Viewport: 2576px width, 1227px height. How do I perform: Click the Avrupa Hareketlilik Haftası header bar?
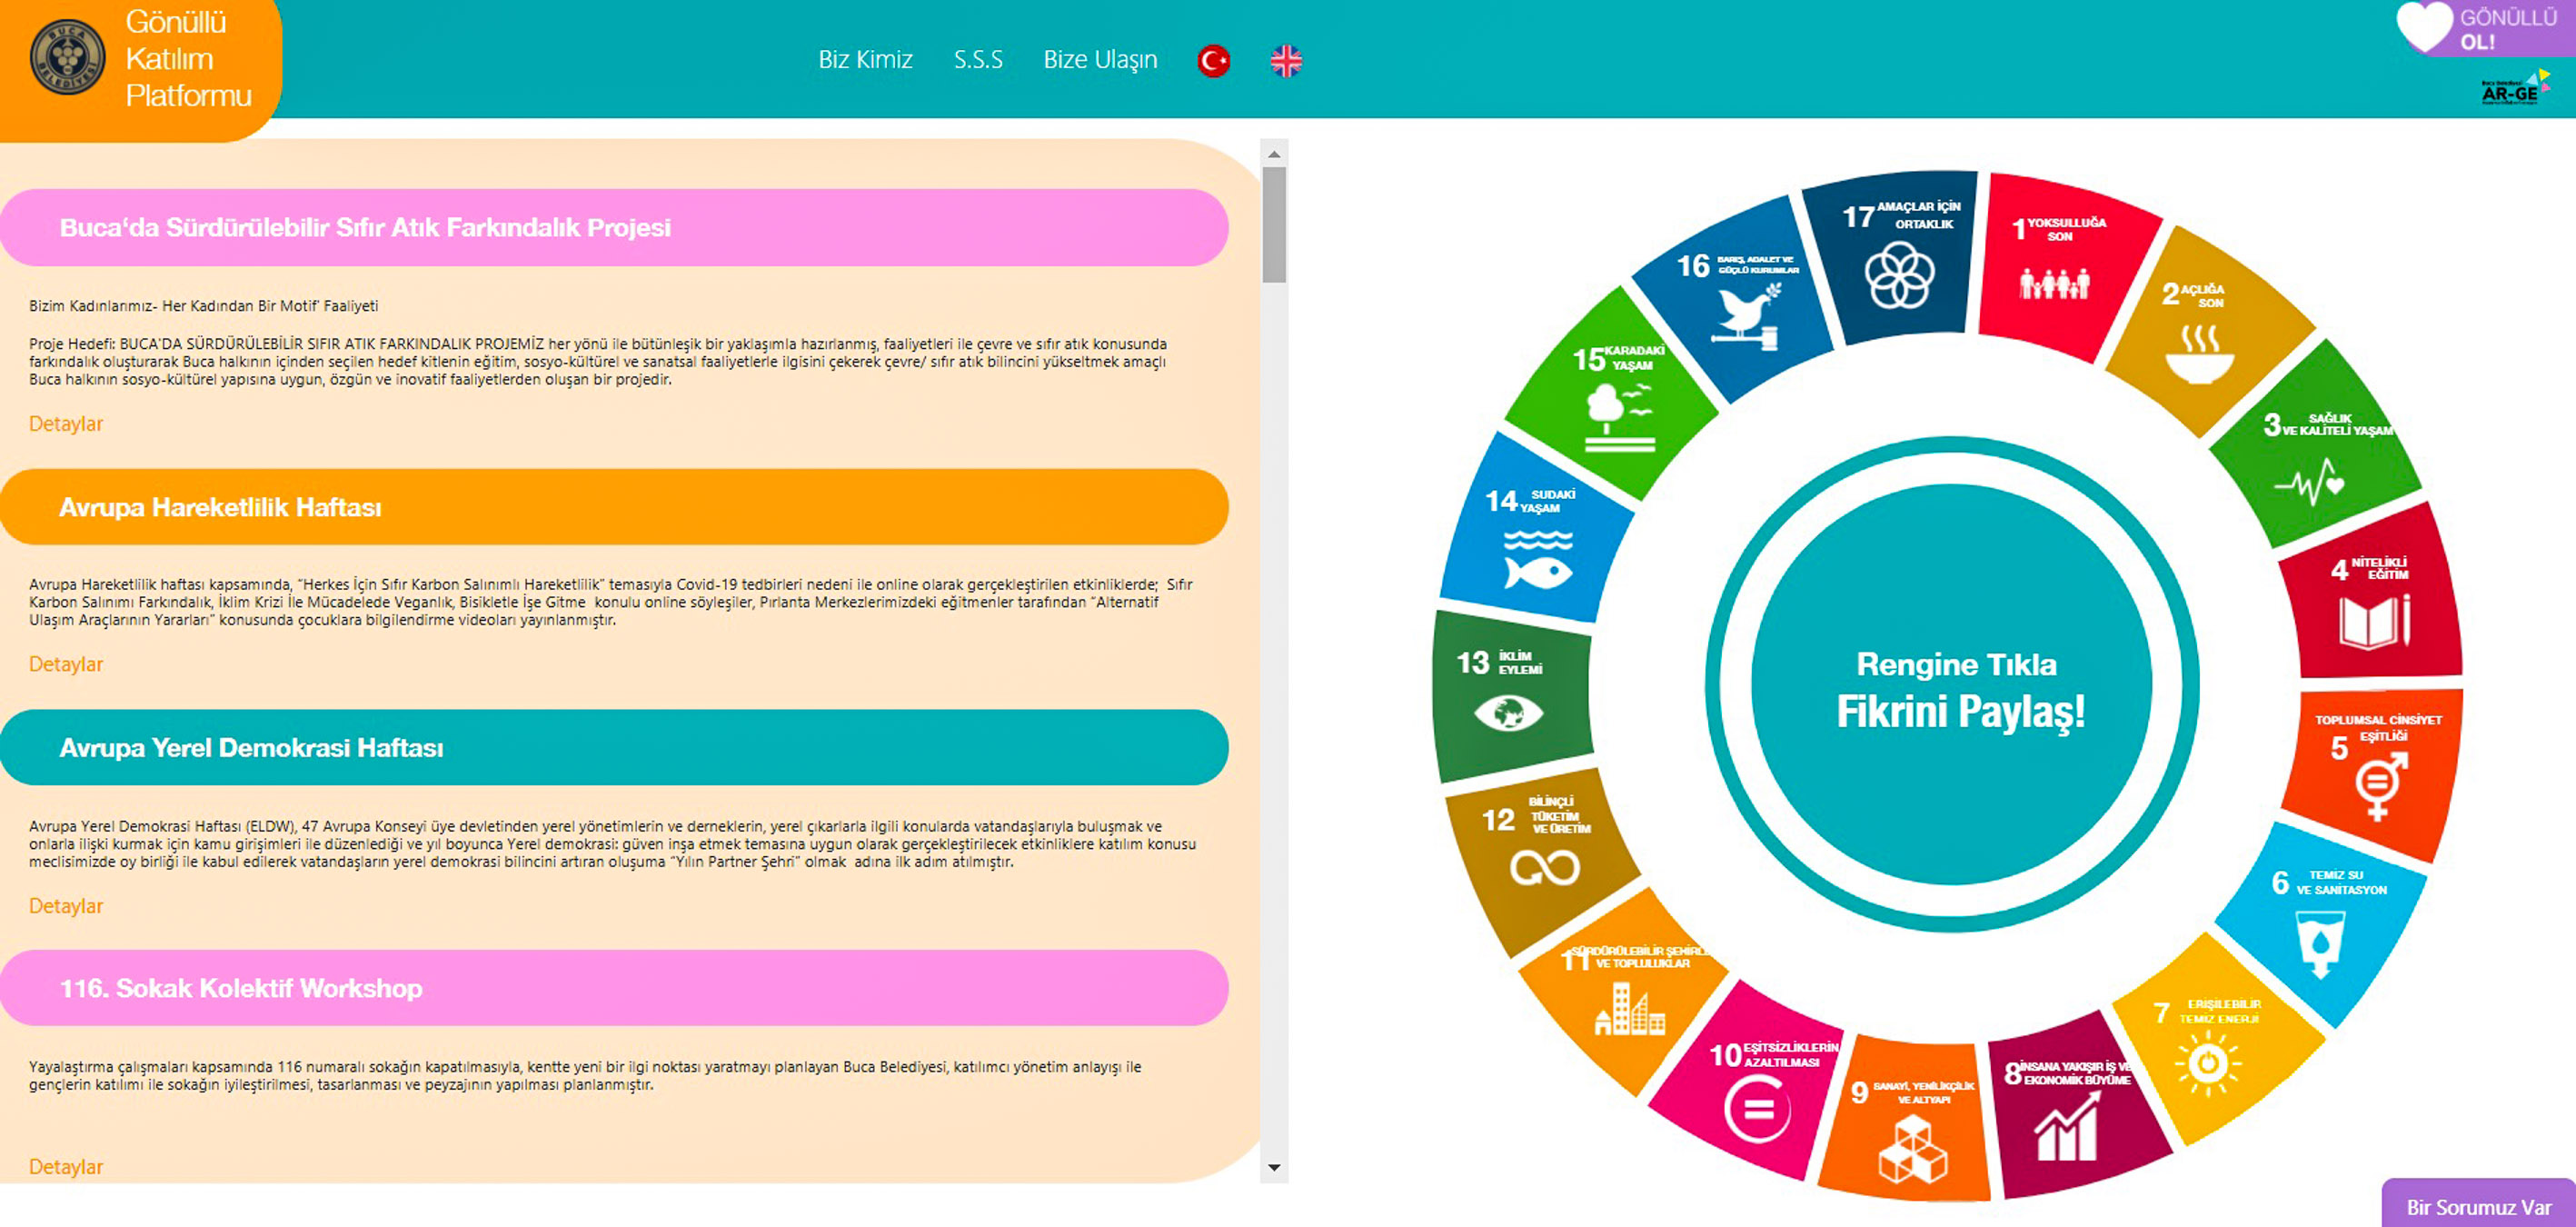pos(614,507)
